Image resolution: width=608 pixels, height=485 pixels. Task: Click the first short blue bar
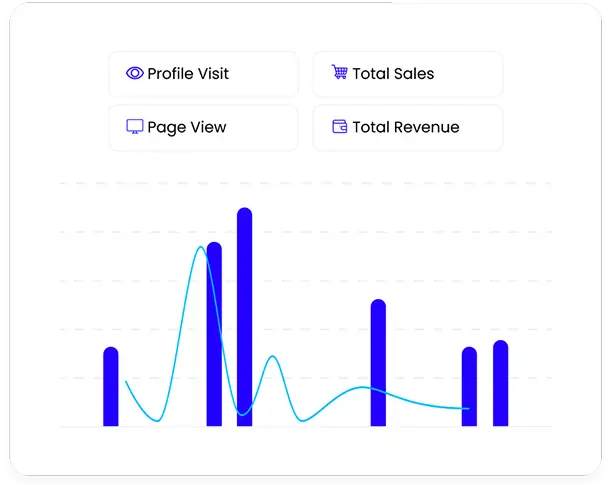pos(111,387)
